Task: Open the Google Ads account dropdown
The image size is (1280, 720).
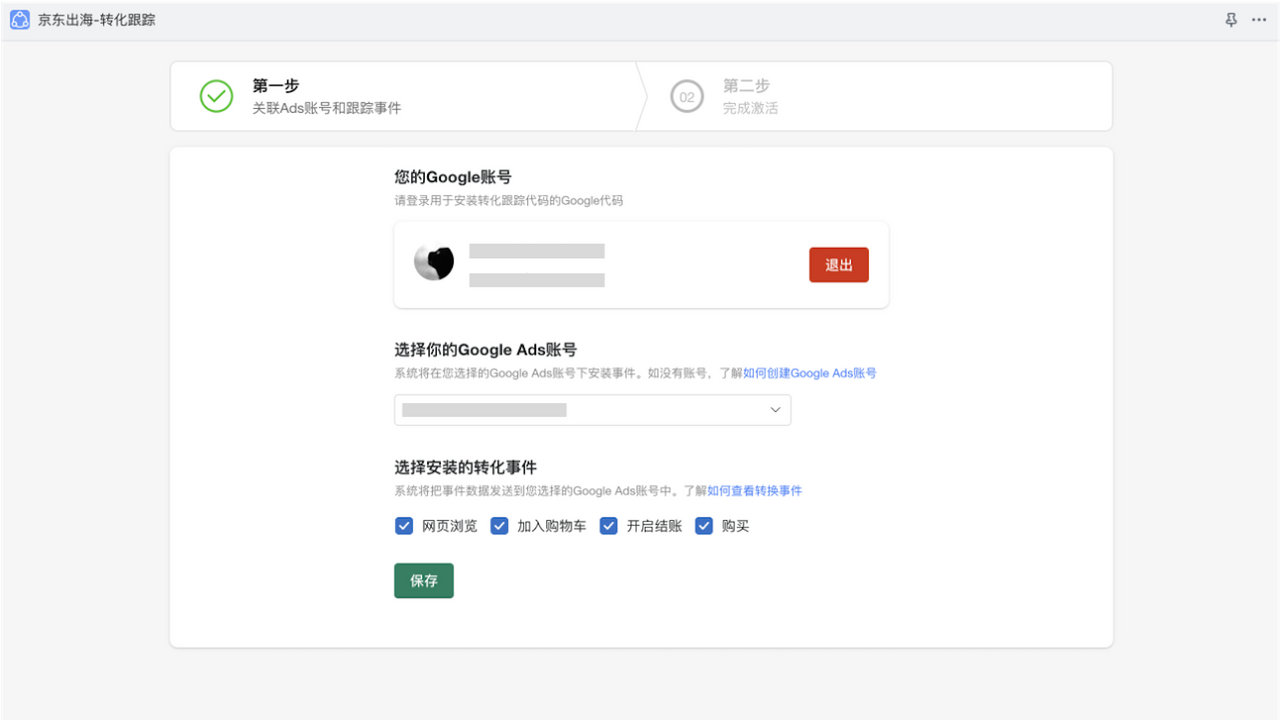Action: click(592, 410)
